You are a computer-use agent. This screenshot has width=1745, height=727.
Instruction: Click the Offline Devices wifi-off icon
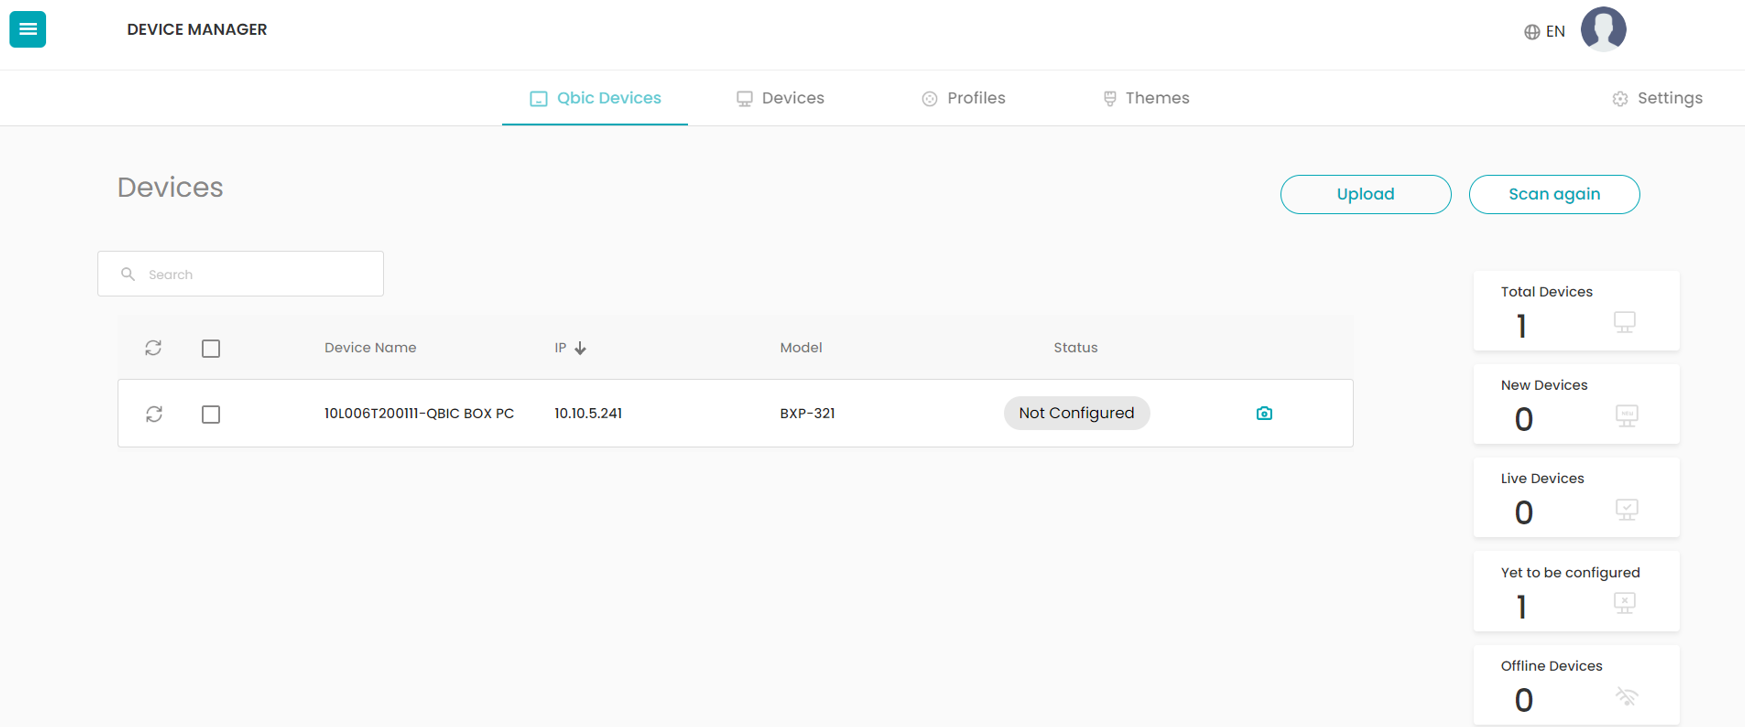coord(1627,696)
